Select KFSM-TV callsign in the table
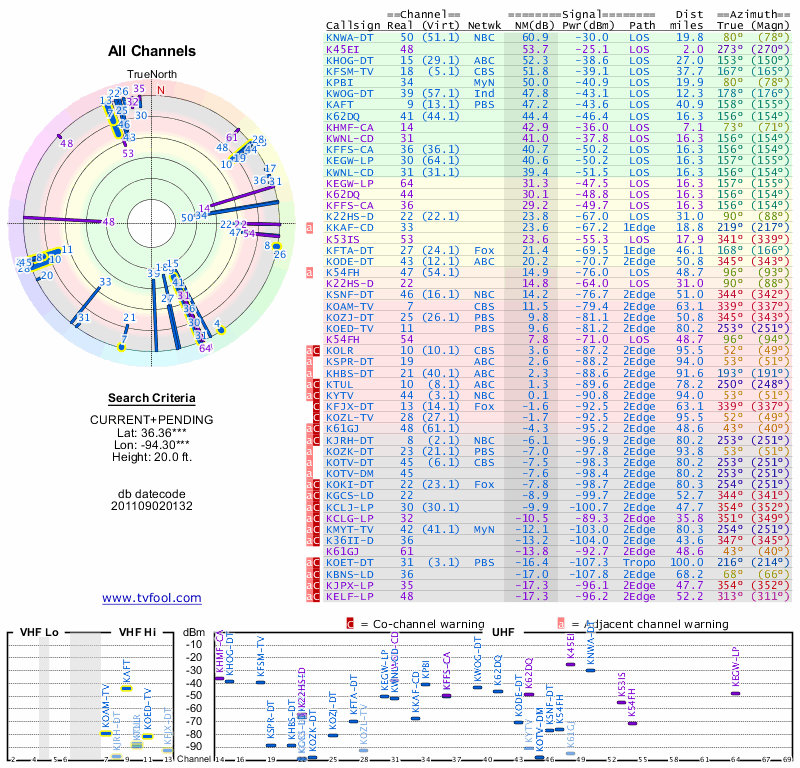The height and width of the screenshot is (768, 800). 349,72
